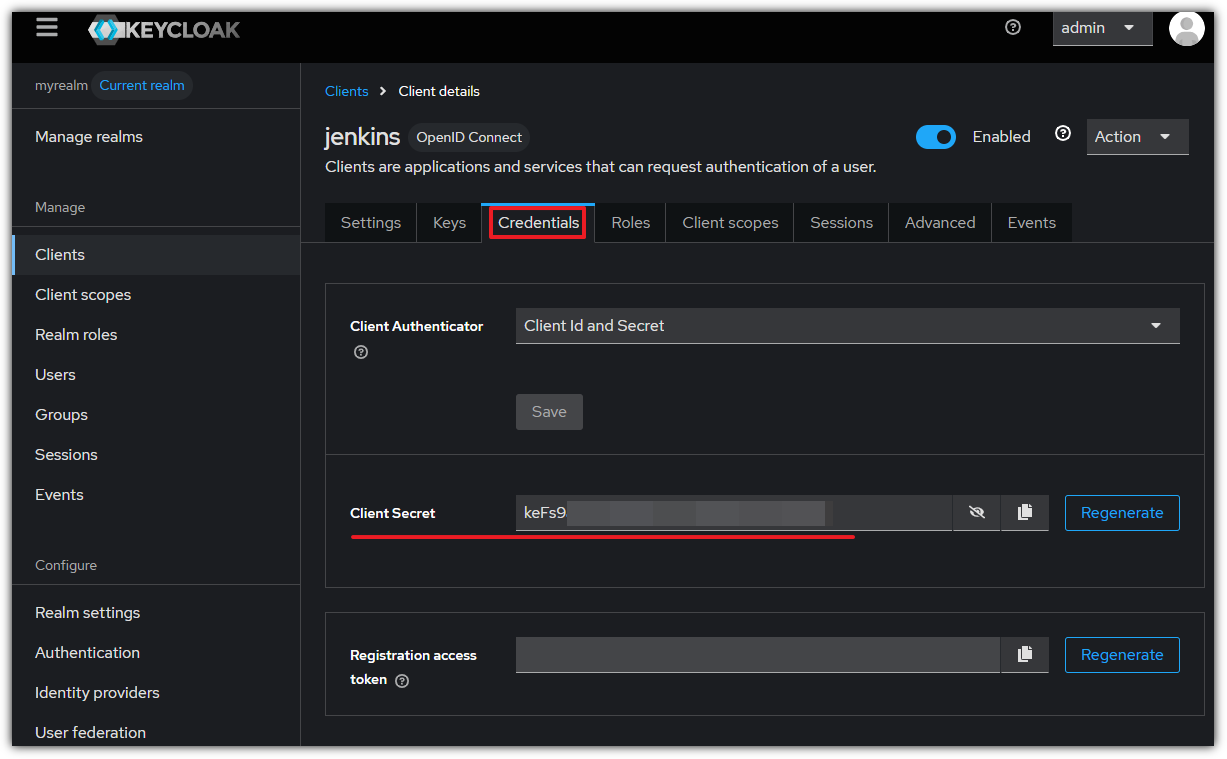Open the Action dropdown
Image resolution: width=1227 pixels, height=759 pixels.
pyautogui.click(x=1137, y=137)
